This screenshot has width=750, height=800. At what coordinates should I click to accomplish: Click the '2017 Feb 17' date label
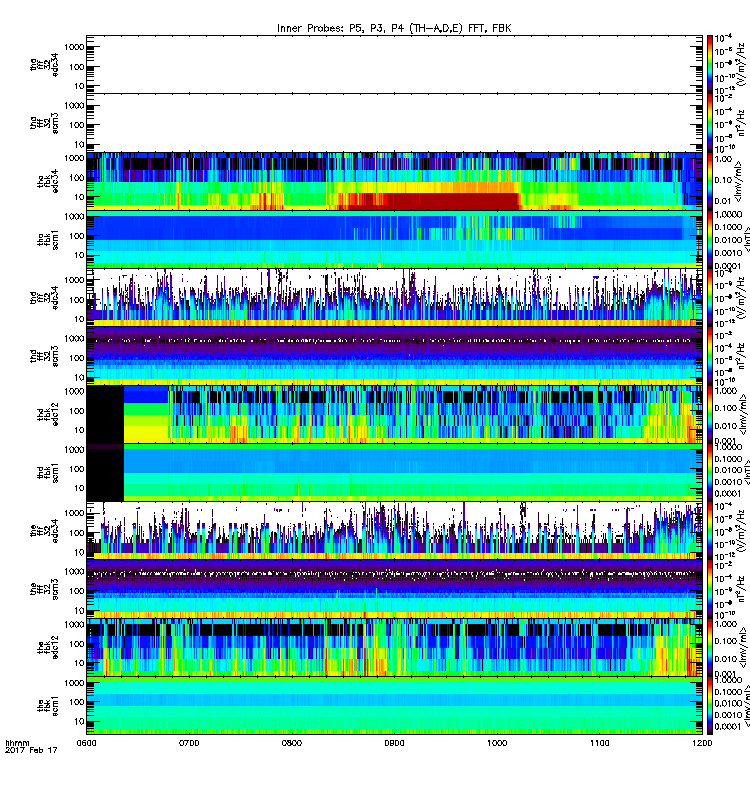click(31, 750)
